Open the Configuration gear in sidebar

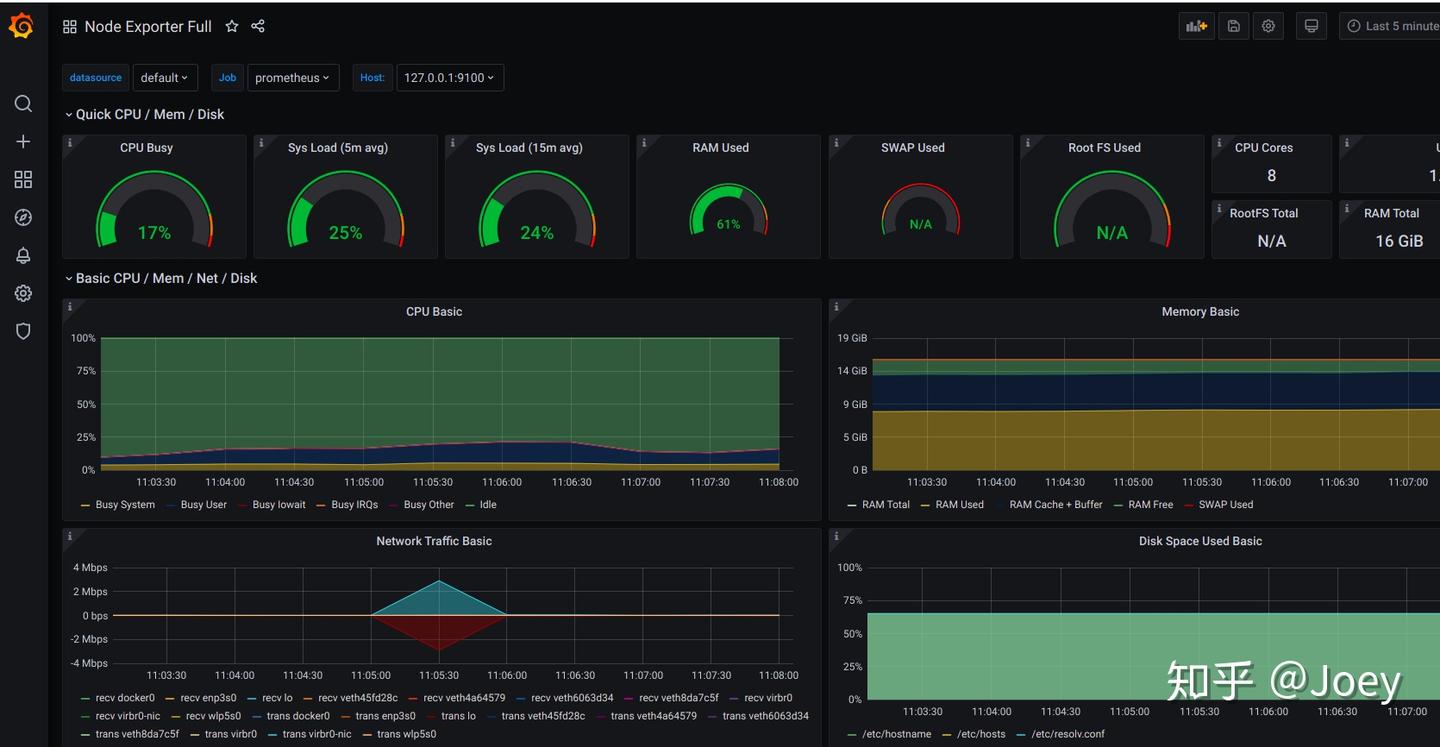[x=23, y=294]
